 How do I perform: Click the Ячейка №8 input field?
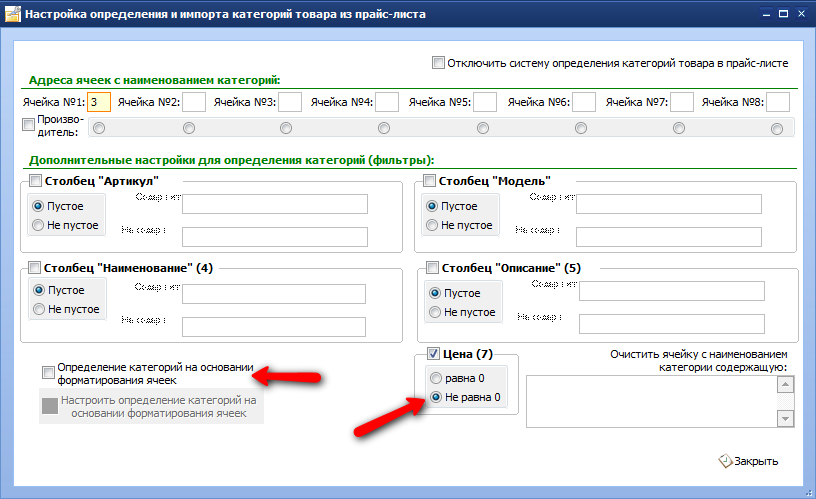click(x=778, y=102)
